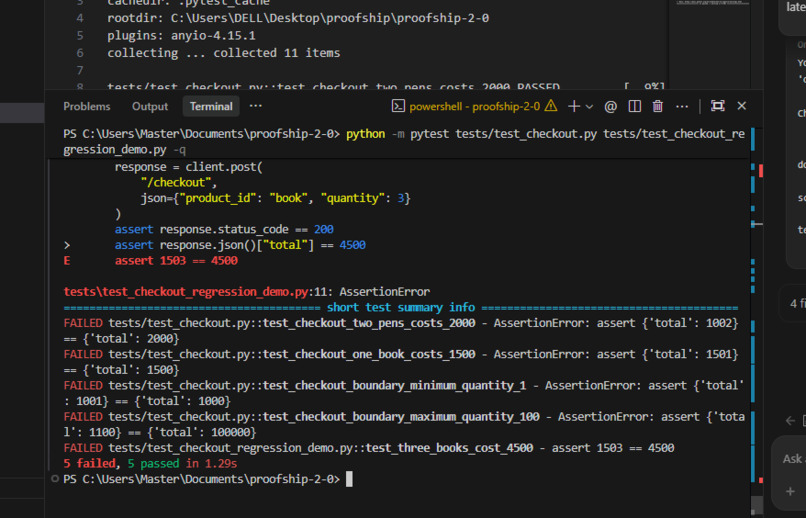This screenshot has height=518, width=806.
Task: Click the circle marker before the last prompt
Action: [55, 479]
